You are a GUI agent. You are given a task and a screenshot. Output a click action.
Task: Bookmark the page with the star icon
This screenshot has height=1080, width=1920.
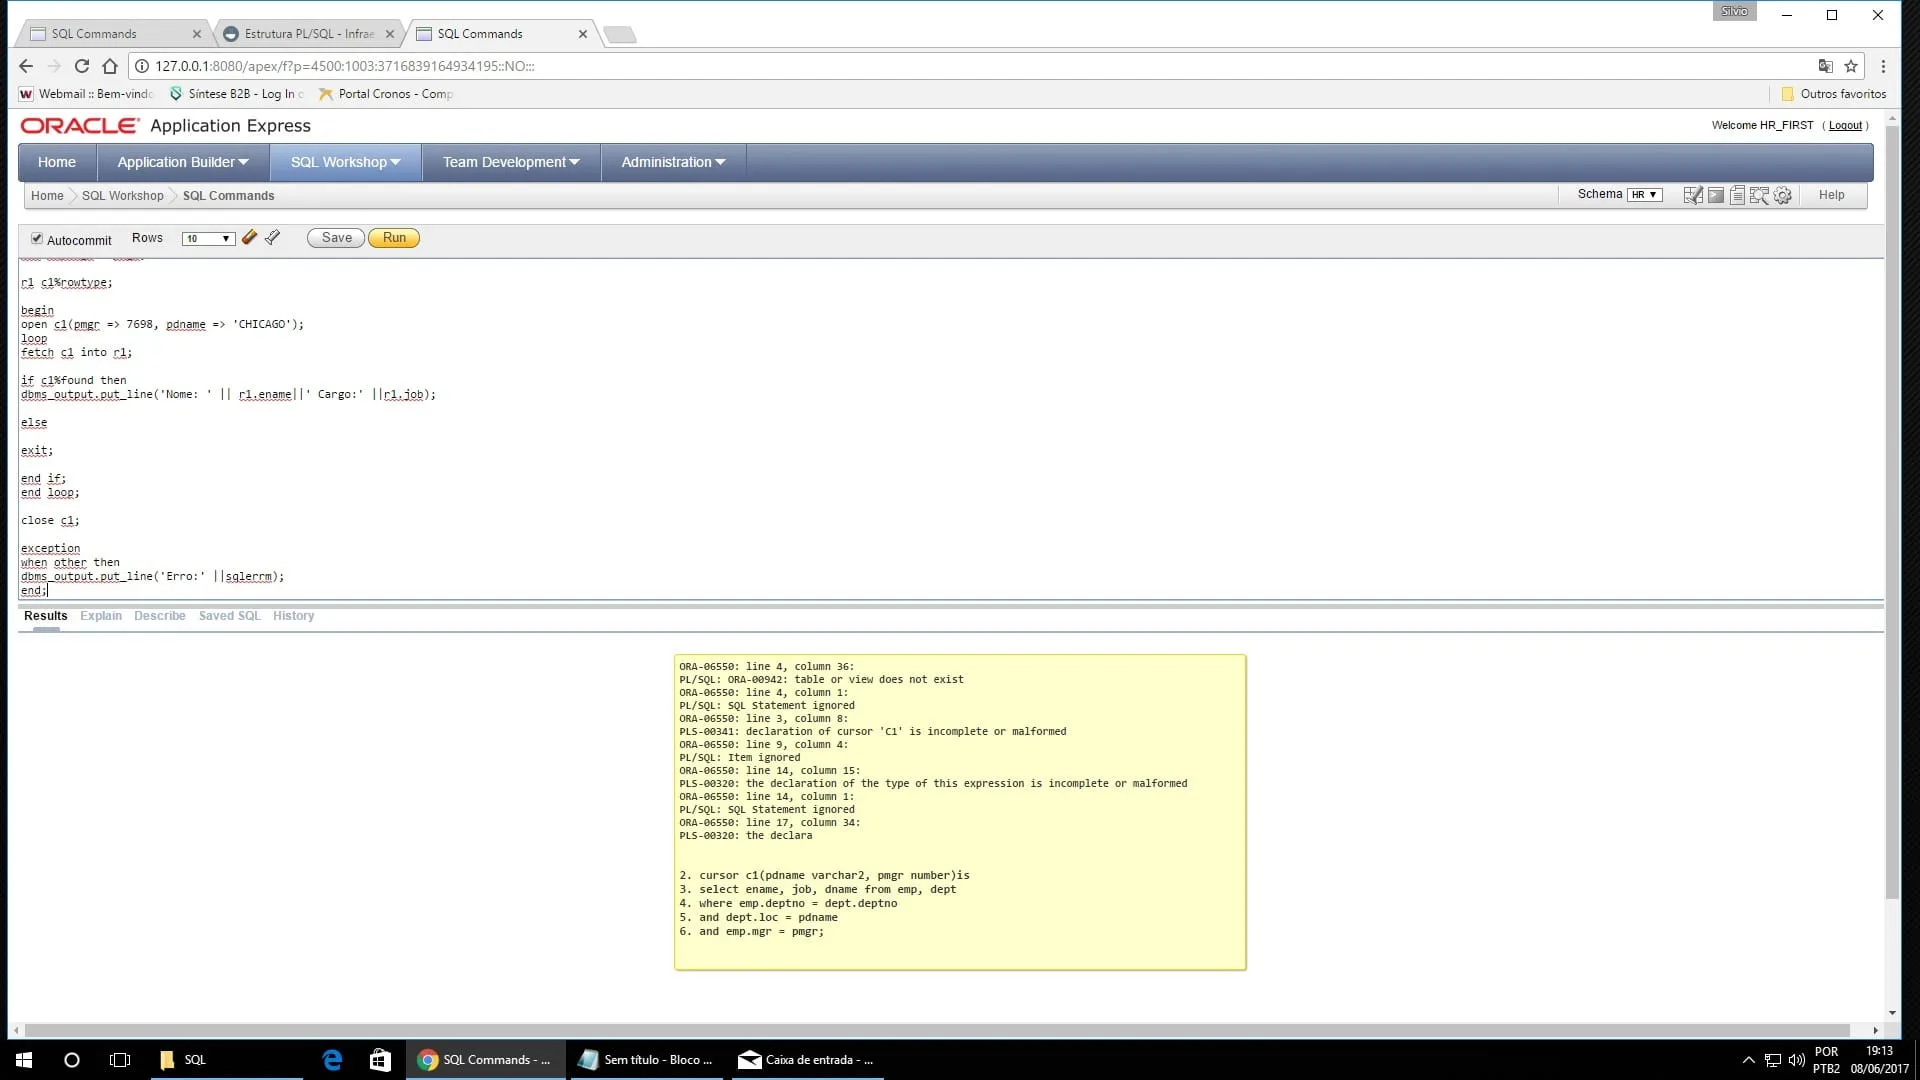click(x=1851, y=66)
